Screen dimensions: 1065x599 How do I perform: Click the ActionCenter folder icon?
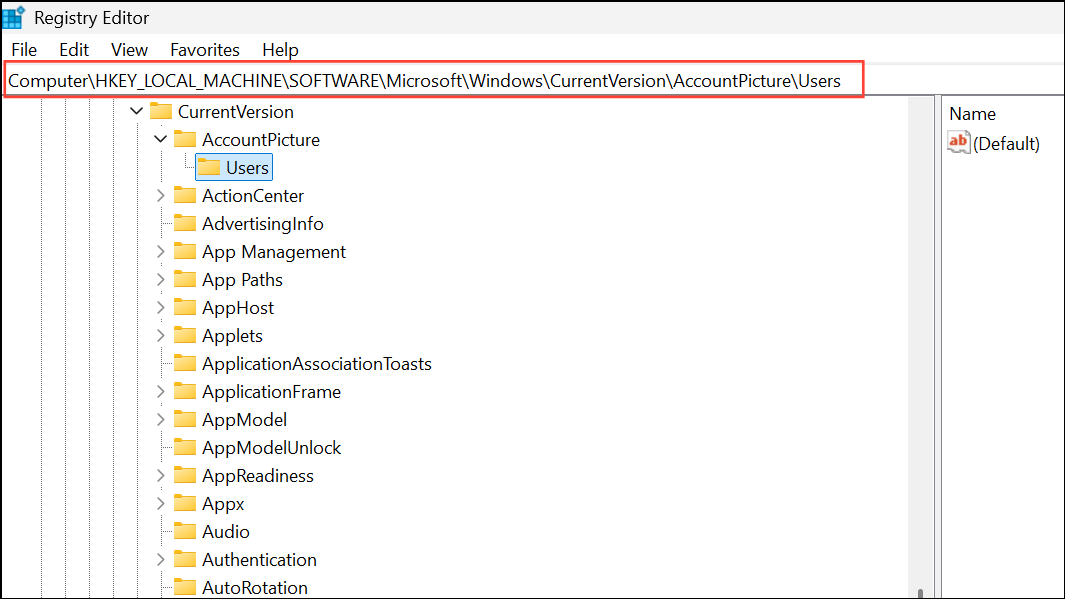click(x=185, y=195)
